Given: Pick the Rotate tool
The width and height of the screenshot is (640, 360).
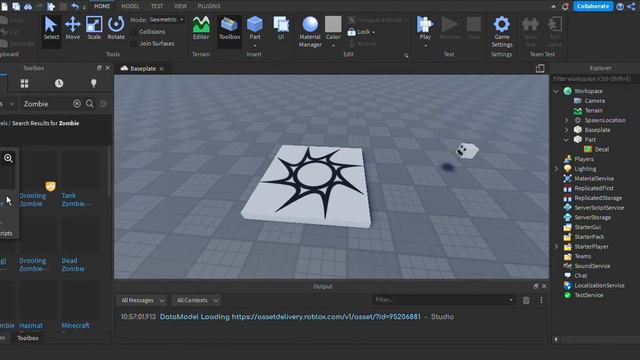Looking at the screenshot, I should pyautogui.click(x=116, y=29).
